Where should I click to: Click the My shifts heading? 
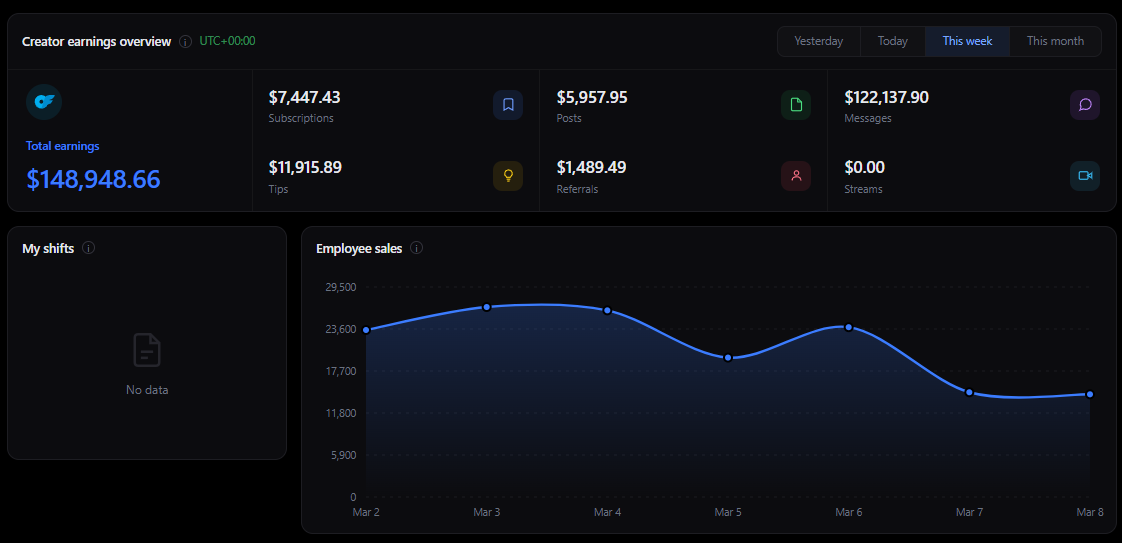click(x=48, y=248)
